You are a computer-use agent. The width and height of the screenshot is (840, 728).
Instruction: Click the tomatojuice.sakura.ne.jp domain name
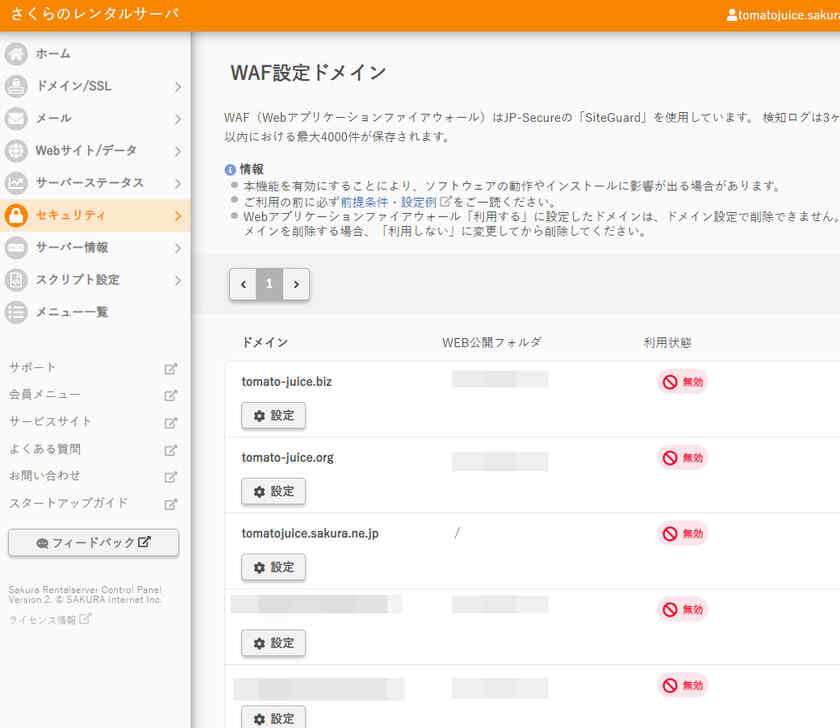[x=310, y=534]
